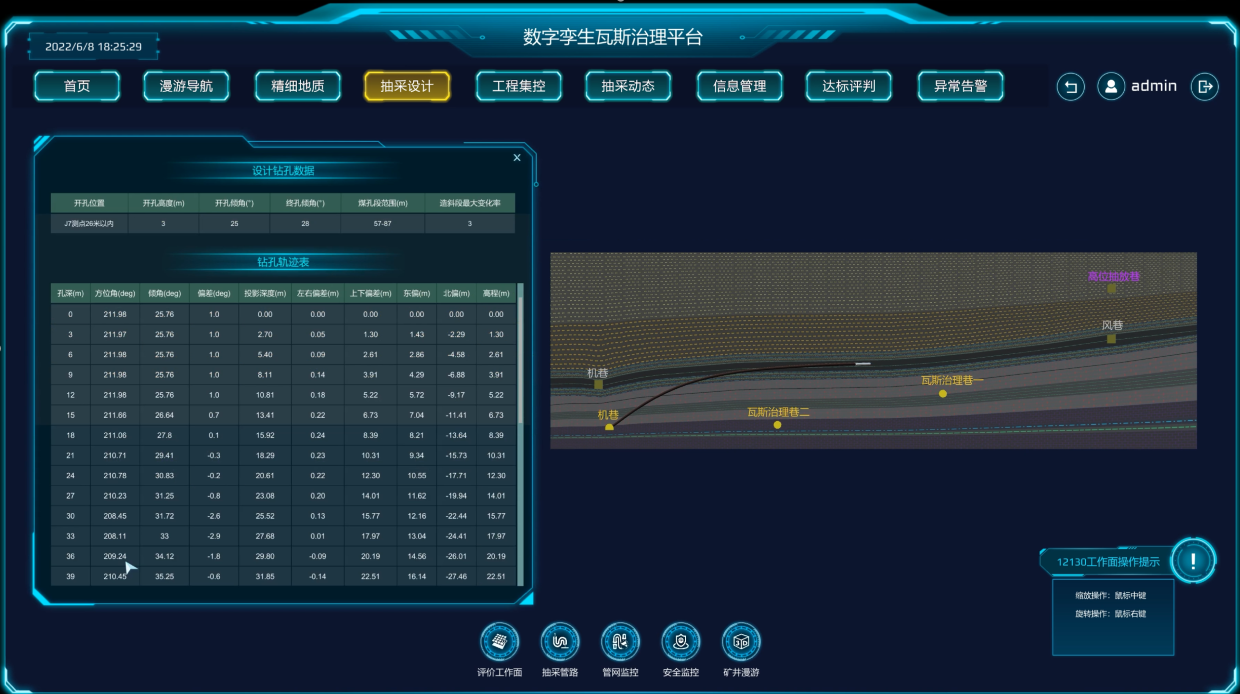Select the 高位抽放巷 marker in the view
Screen dimensions: 1240x694
[x=1111, y=288]
